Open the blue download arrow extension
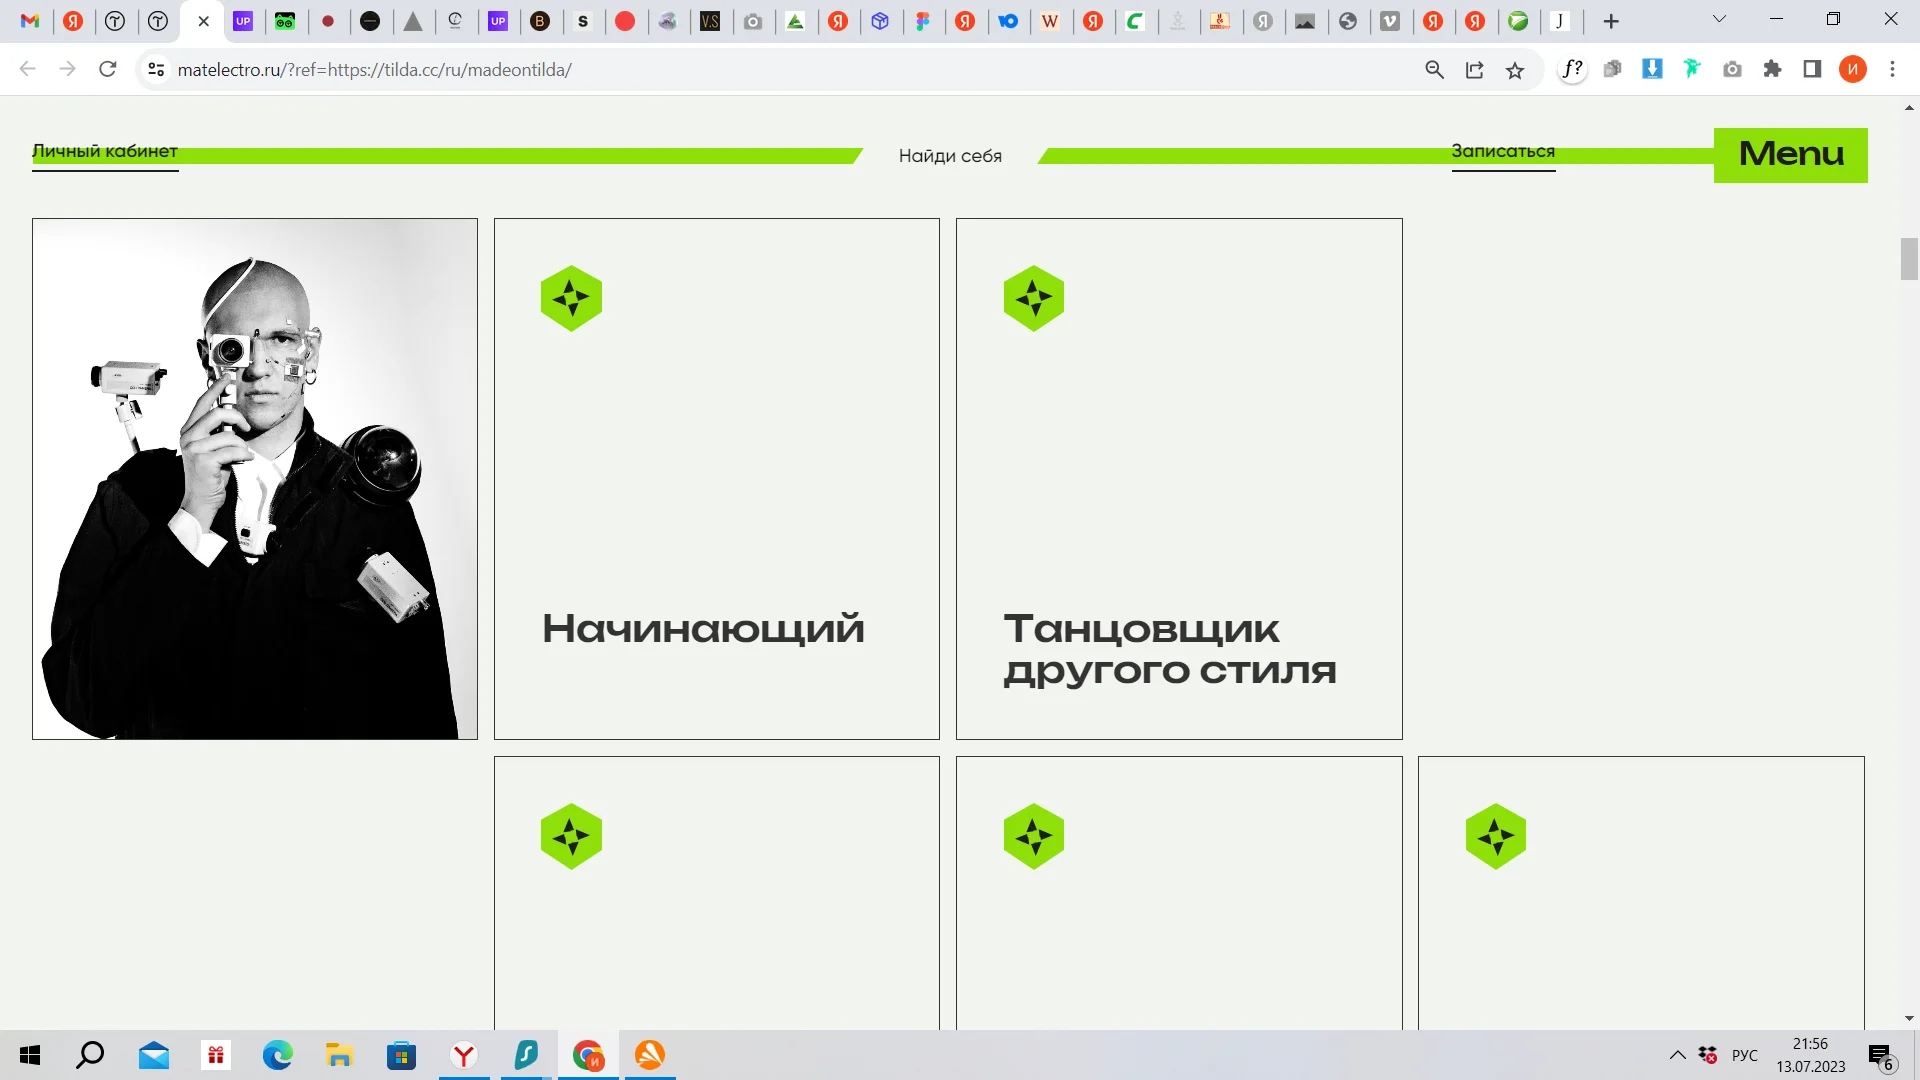Viewport: 1920px width, 1080px height. coord(1652,69)
